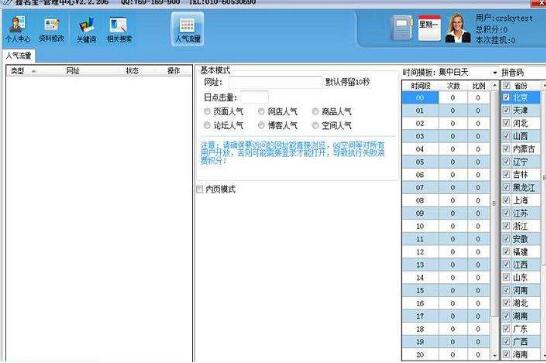Focus the 日点击量 input box

[254, 97]
